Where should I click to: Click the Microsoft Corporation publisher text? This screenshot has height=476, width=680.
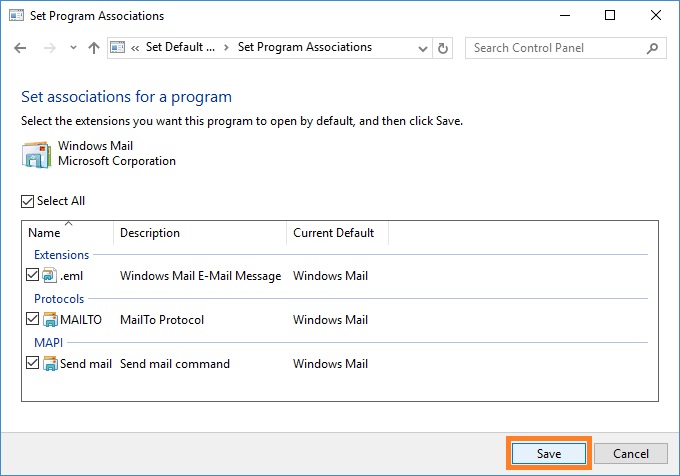(x=117, y=161)
